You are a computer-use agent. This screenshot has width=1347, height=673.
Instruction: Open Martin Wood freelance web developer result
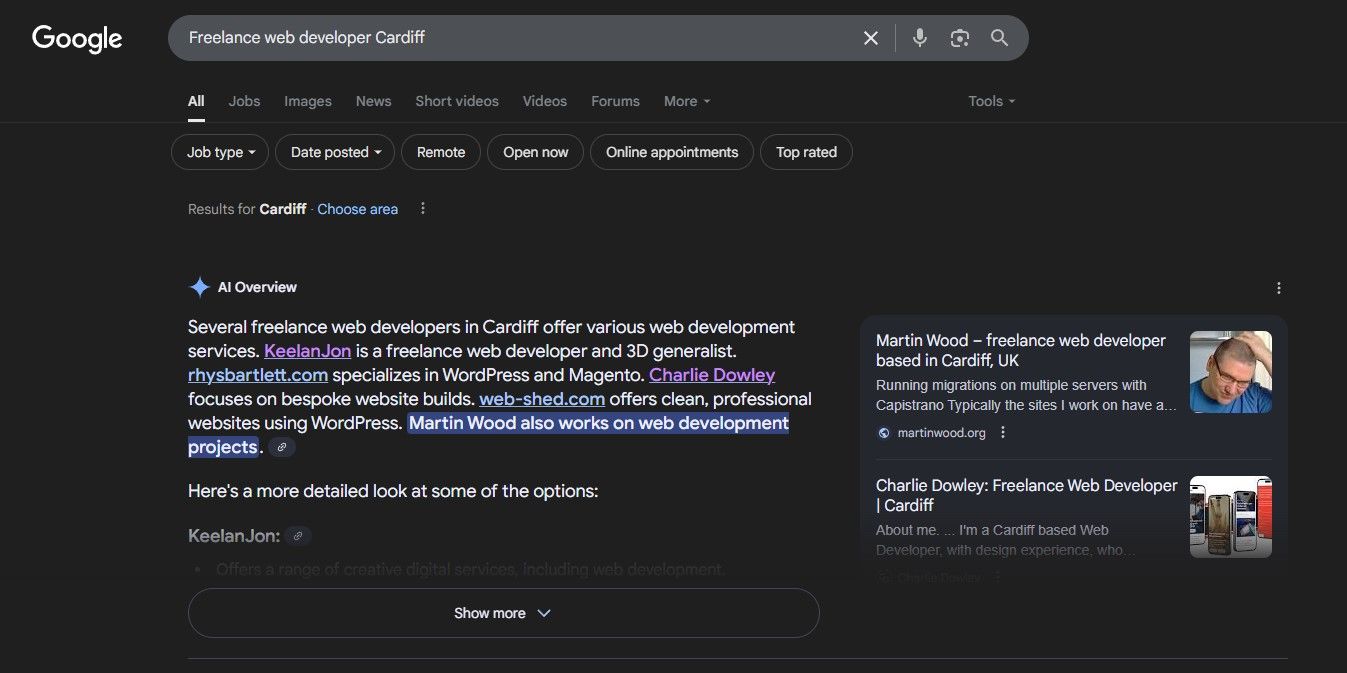pyautogui.click(x=1021, y=350)
